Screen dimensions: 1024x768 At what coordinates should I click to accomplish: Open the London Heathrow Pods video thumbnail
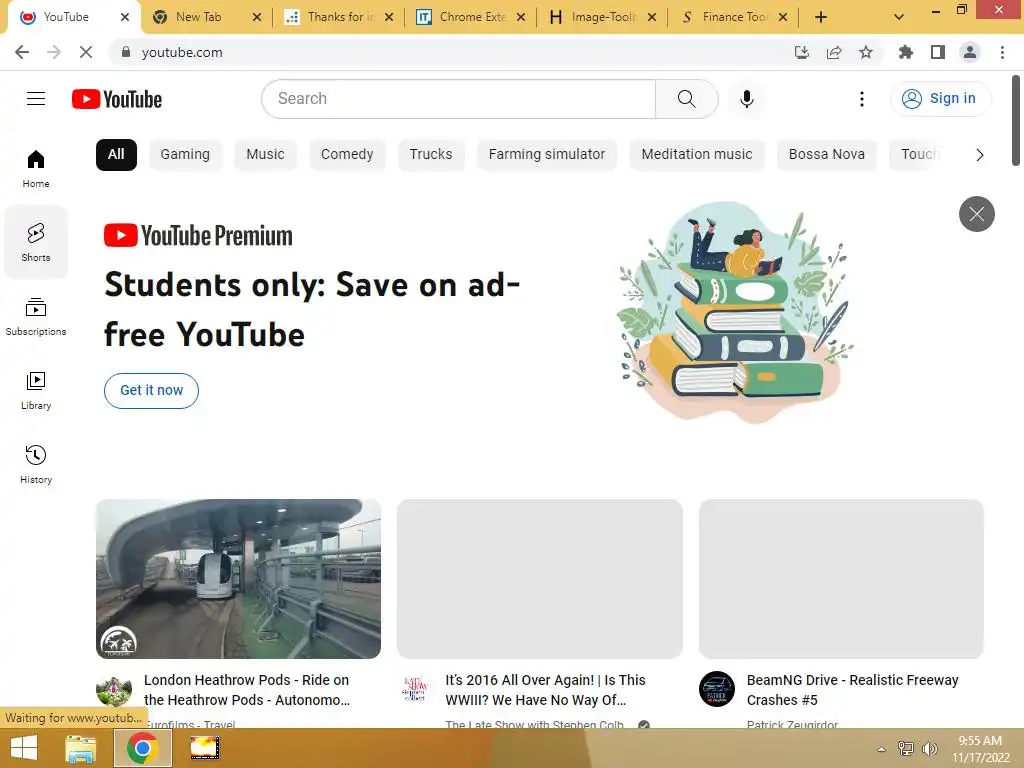238,579
